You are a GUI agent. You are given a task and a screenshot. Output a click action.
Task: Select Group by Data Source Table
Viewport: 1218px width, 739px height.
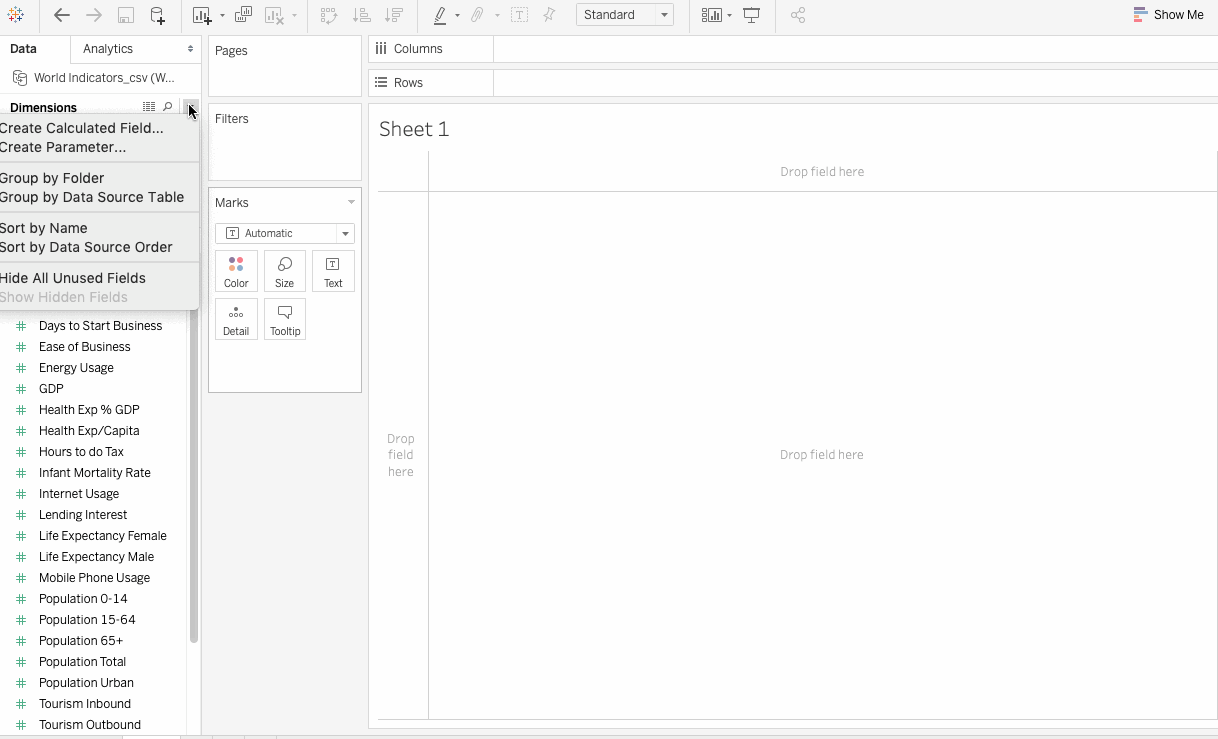click(92, 197)
